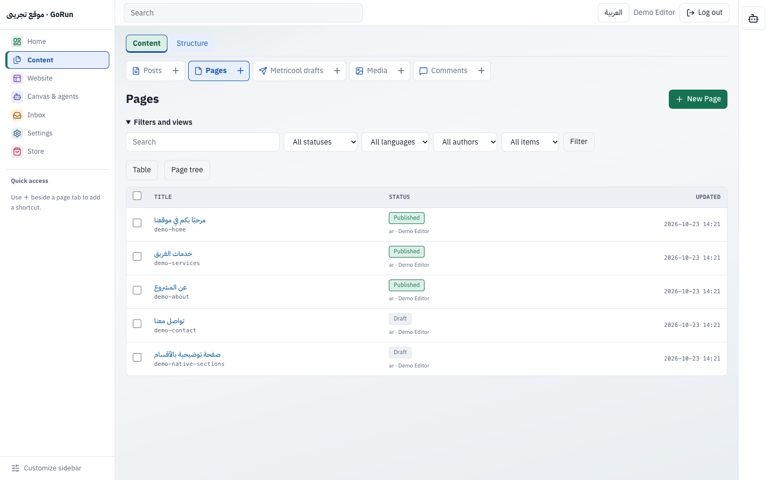
Task: Click Demo Editor user name
Action: [654, 13]
